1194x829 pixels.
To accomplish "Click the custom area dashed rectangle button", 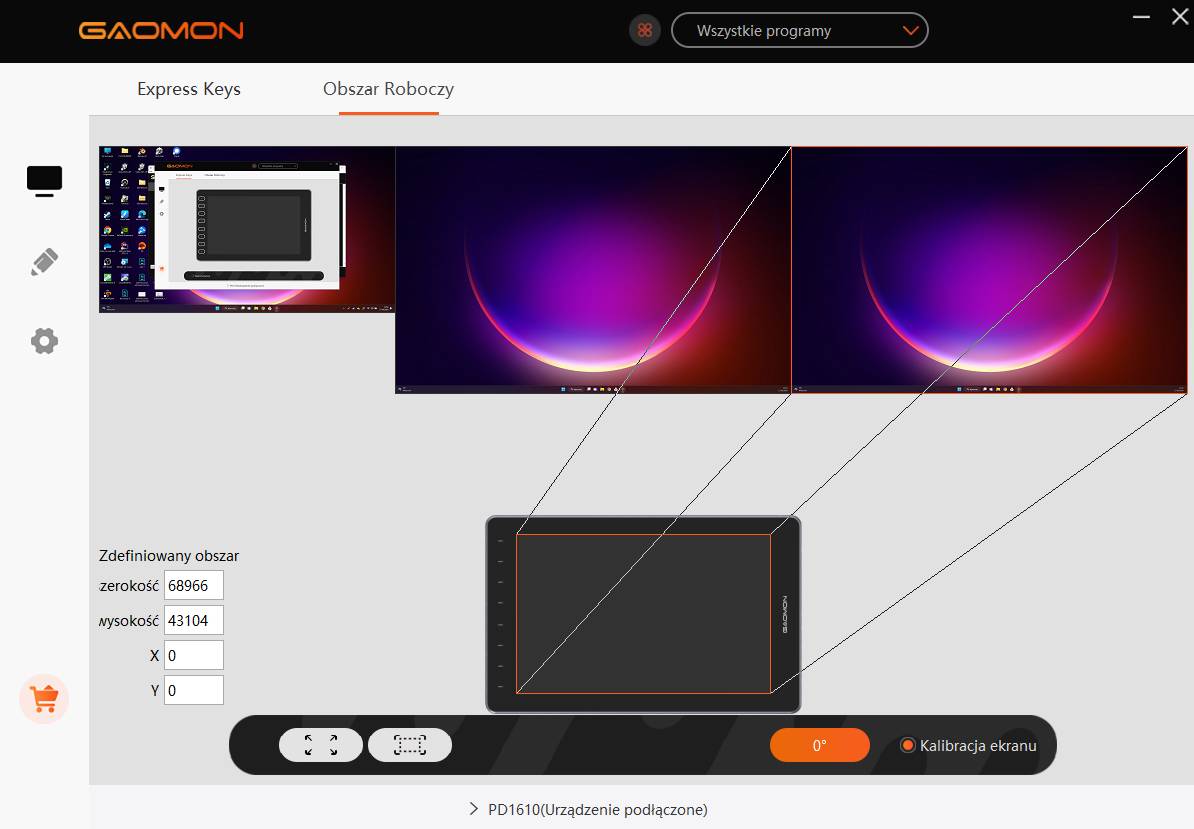I will 410,745.
